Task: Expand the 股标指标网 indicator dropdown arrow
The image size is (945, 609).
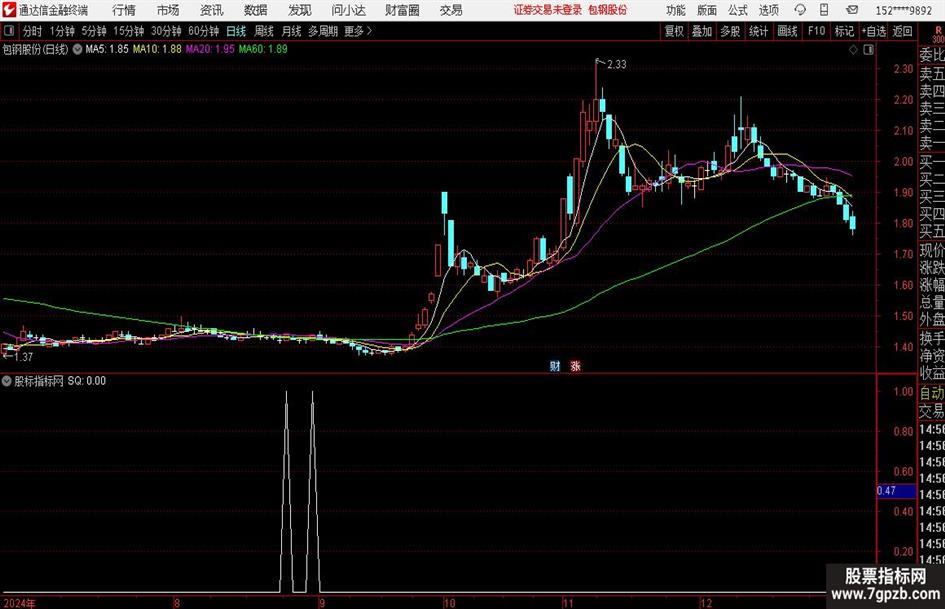Action: [7, 381]
